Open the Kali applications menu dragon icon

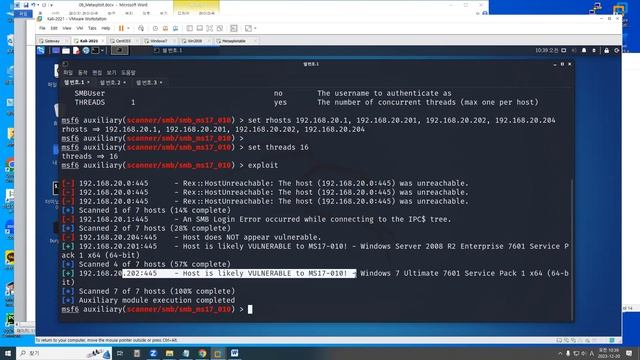click(41, 51)
